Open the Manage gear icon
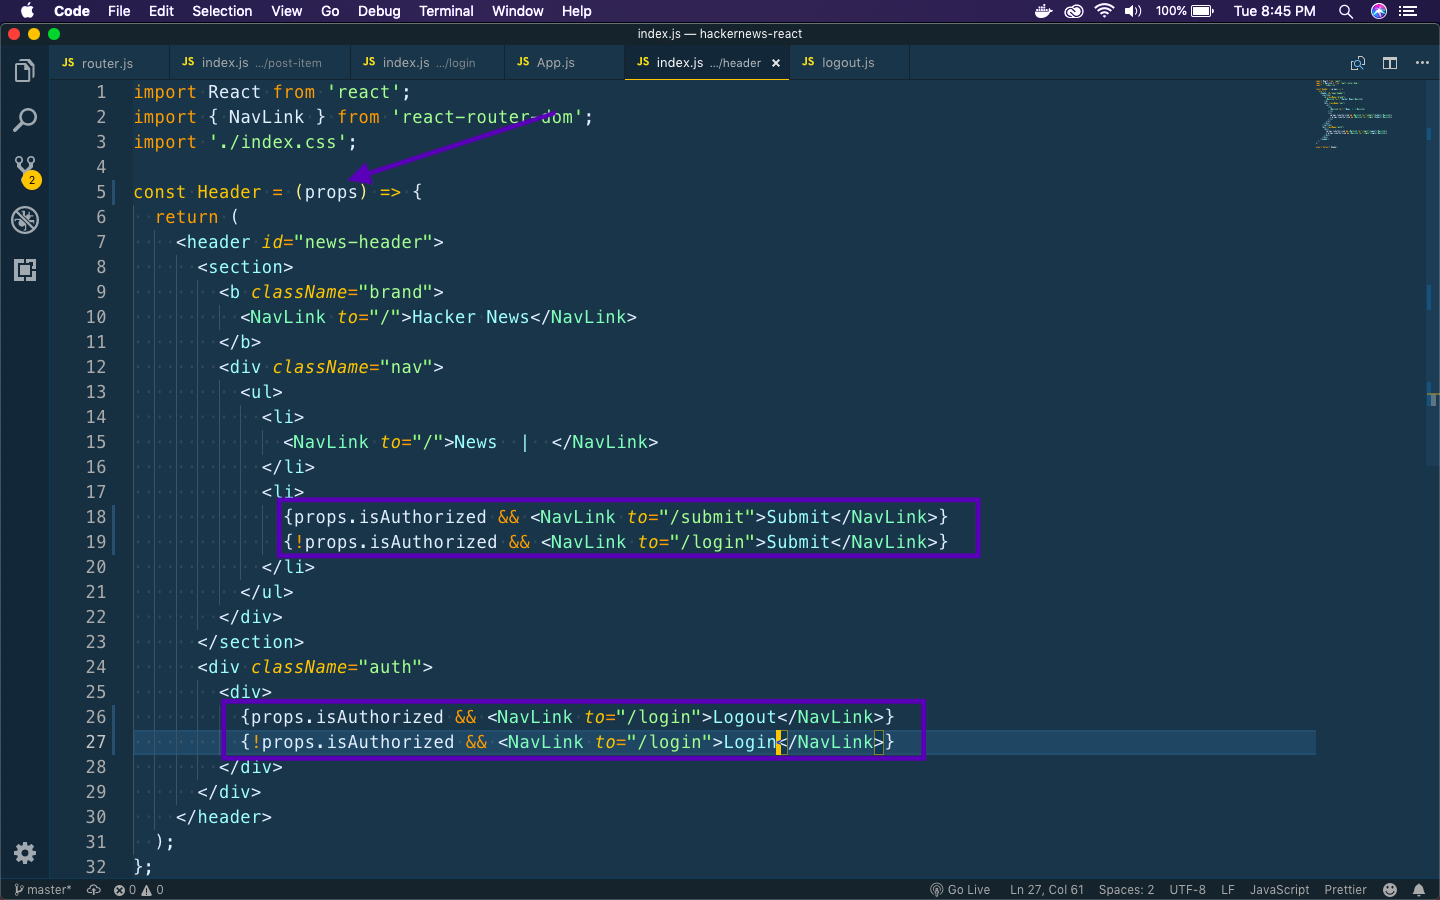 [25, 853]
